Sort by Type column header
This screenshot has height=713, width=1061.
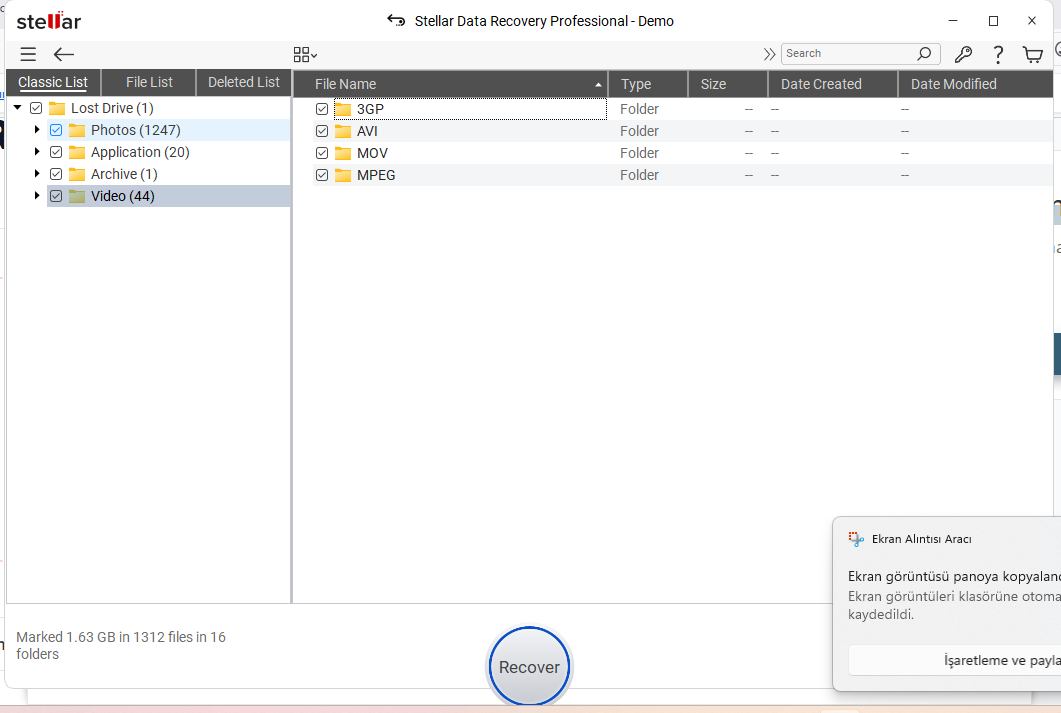(648, 84)
